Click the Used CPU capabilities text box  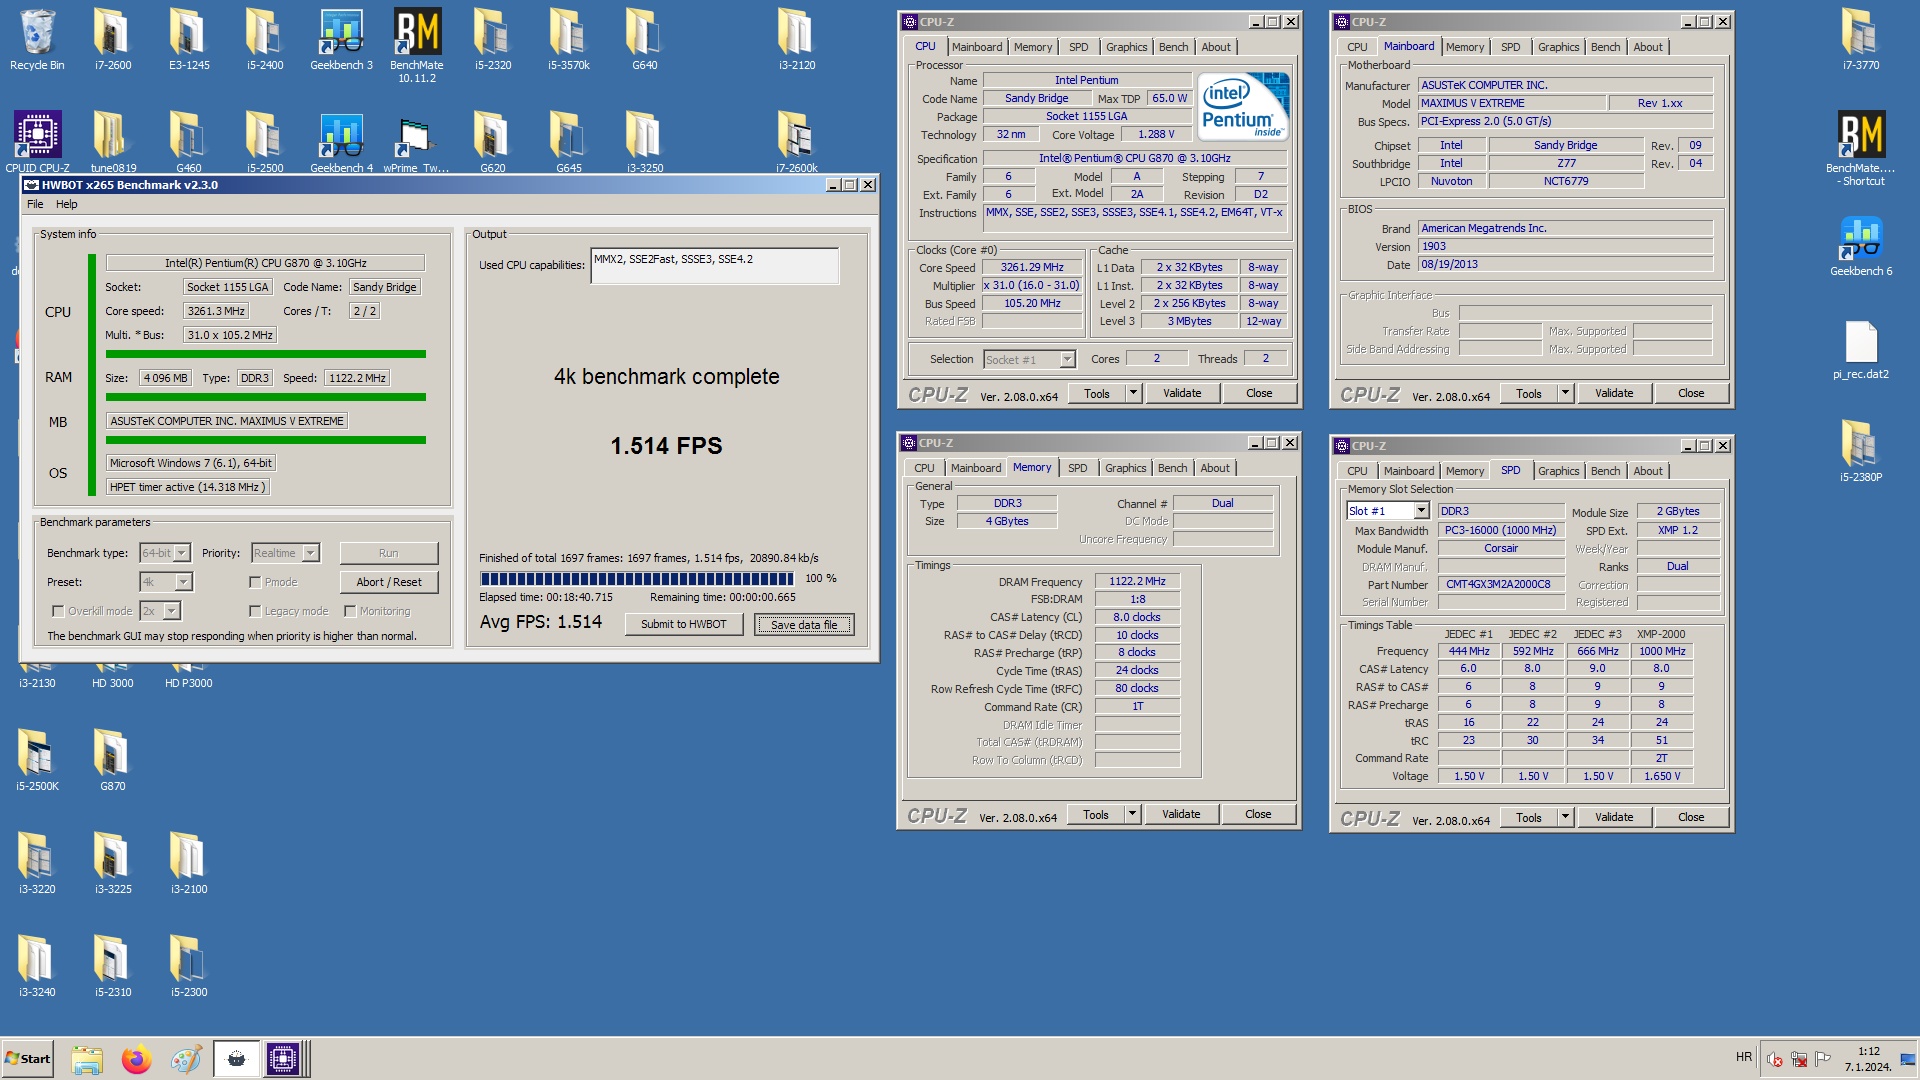tap(714, 265)
